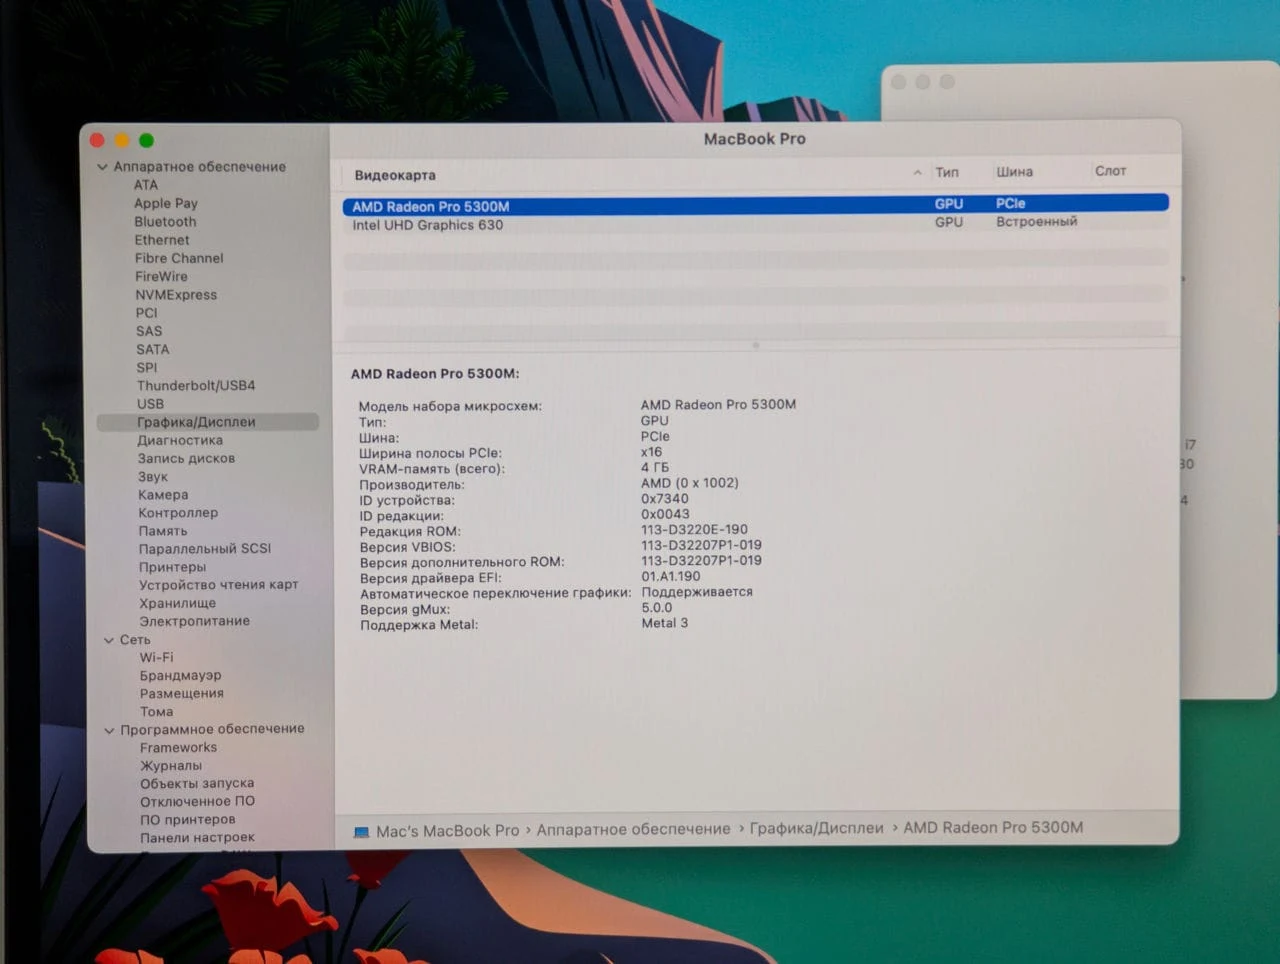Sort by the Шина column header
The image size is (1280, 964).
(1014, 172)
